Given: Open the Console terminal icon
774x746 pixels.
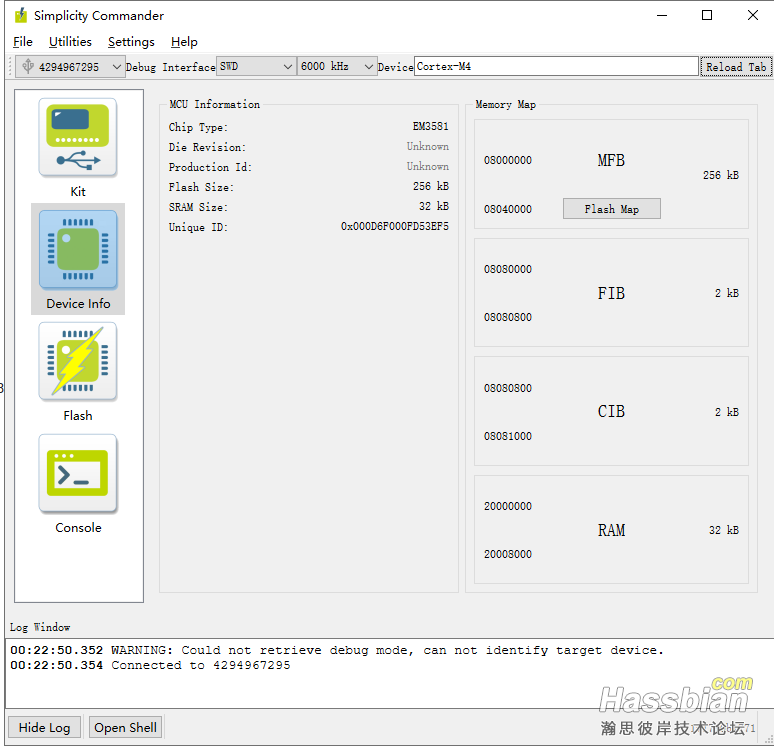Looking at the screenshot, I should (78, 474).
